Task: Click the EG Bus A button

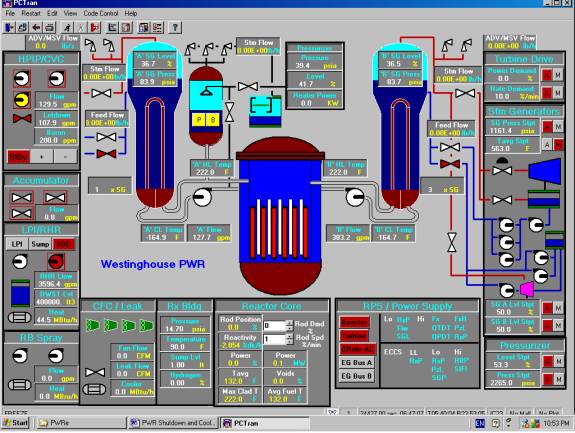Action: [x=357, y=363]
